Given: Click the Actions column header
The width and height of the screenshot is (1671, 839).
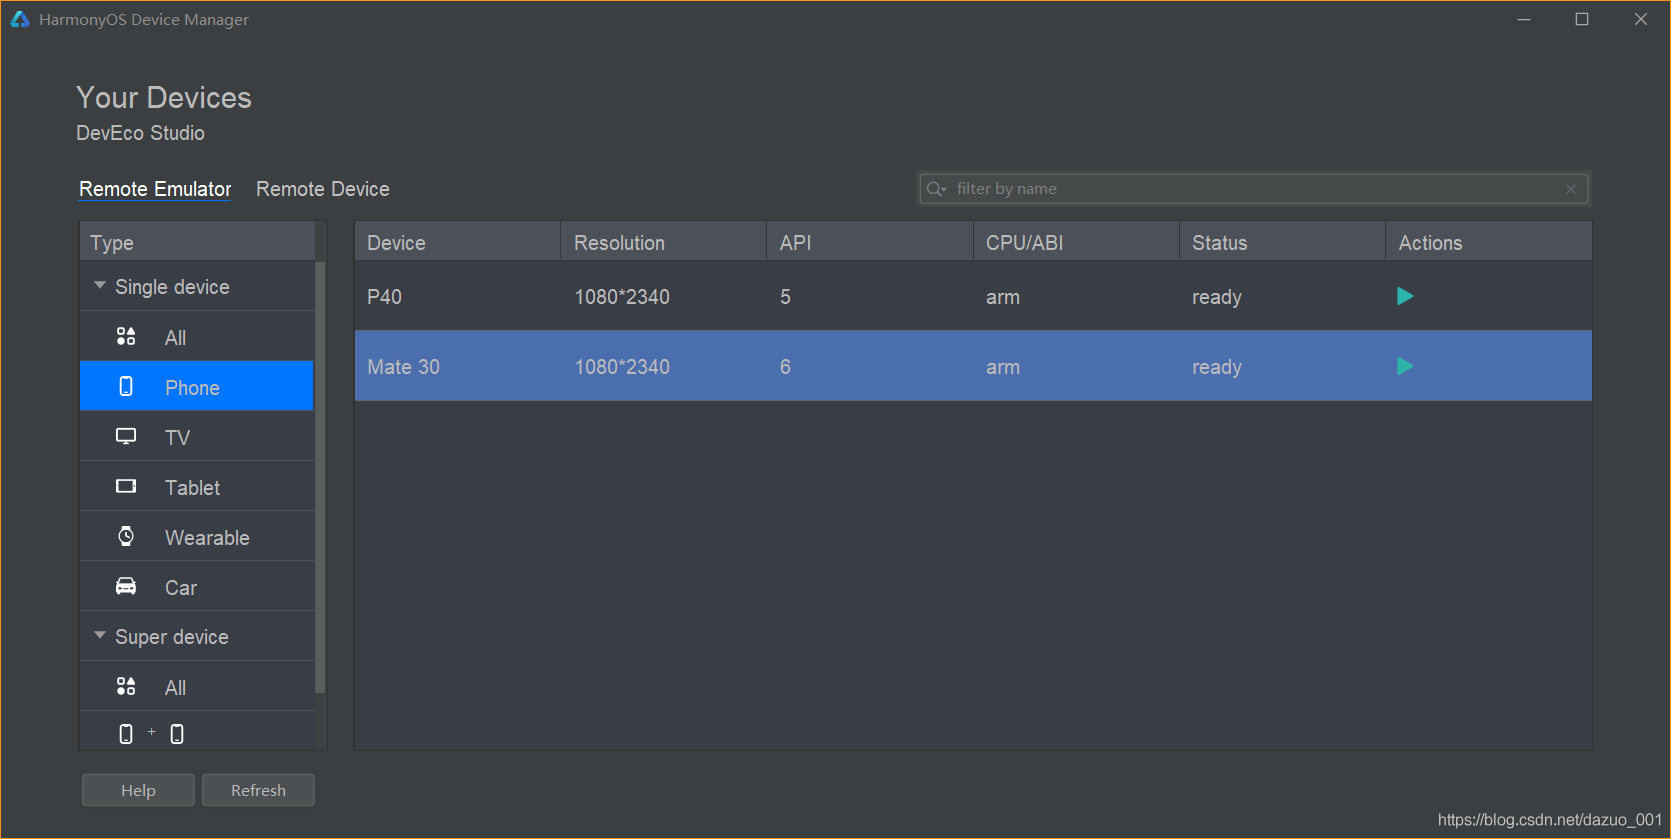Looking at the screenshot, I should click(x=1489, y=242).
